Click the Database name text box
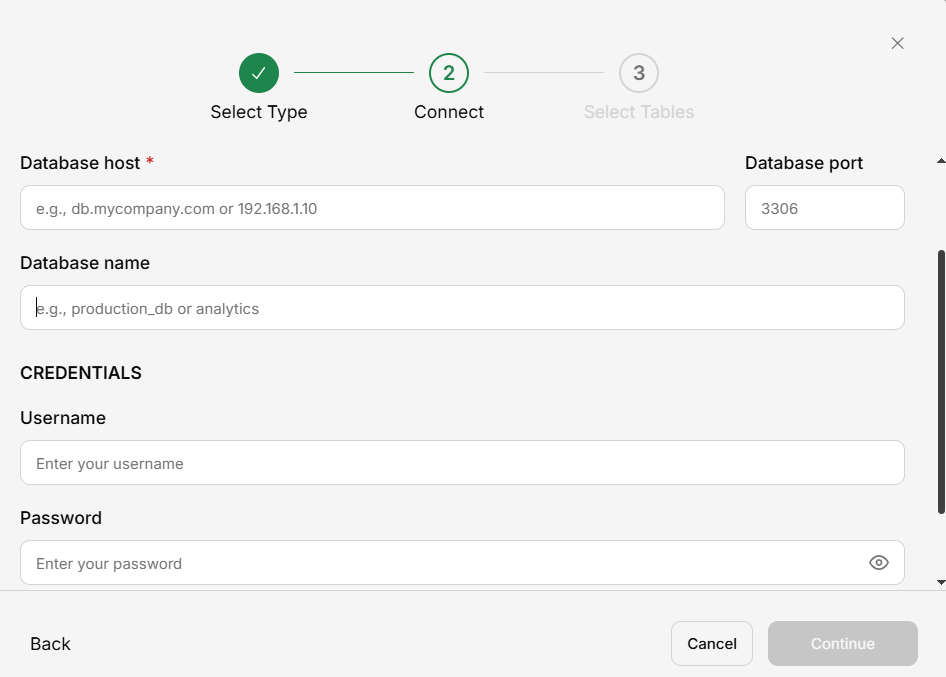Viewport: 946px width, 677px height. (x=462, y=308)
